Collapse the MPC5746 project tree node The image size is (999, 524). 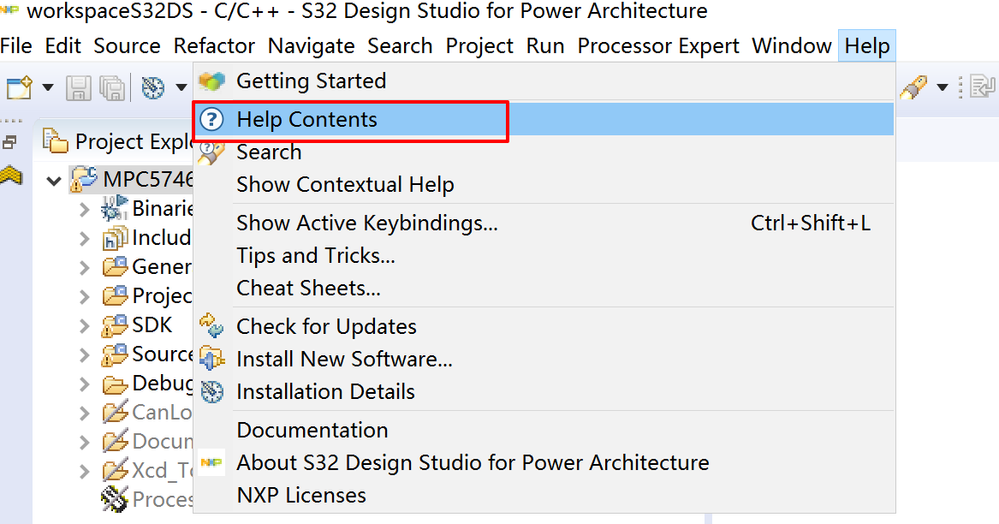(x=54, y=181)
